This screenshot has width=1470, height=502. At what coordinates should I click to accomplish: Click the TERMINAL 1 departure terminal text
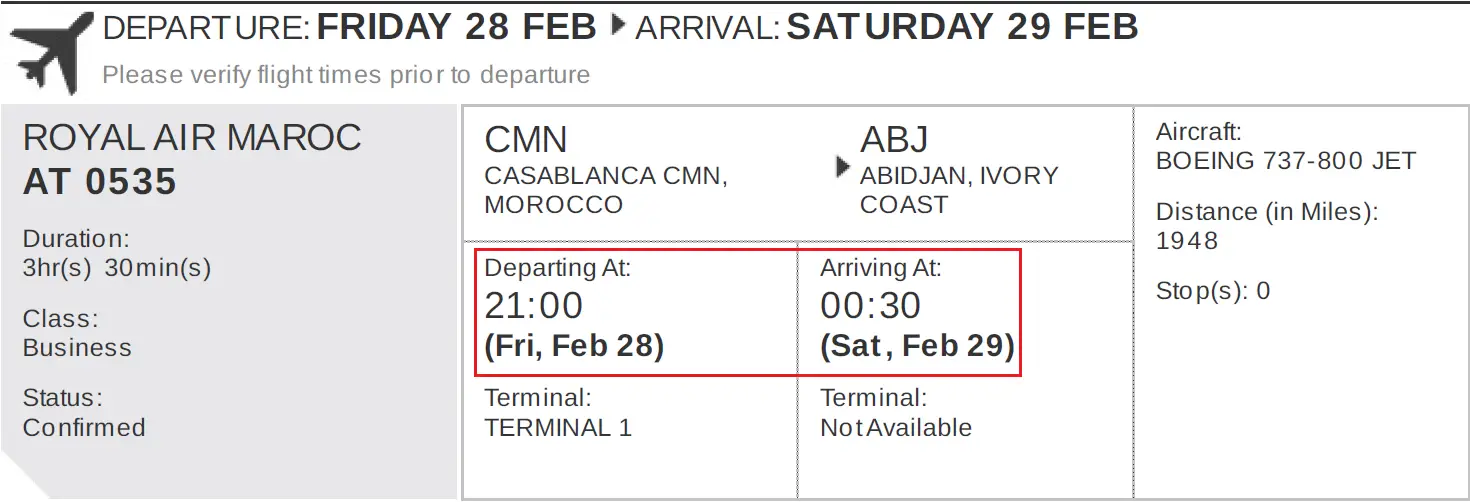[558, 428]
